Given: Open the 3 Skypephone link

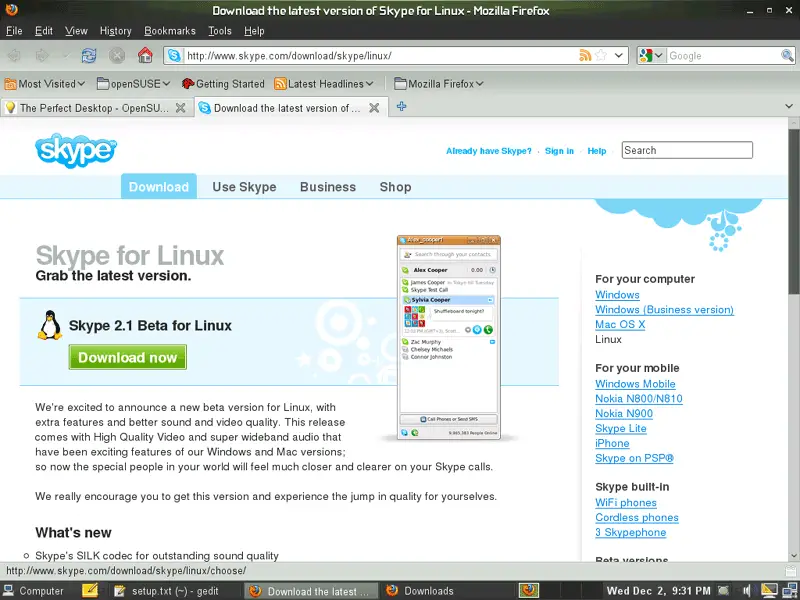Looking at the screenshot, I should tap(631, 532).
